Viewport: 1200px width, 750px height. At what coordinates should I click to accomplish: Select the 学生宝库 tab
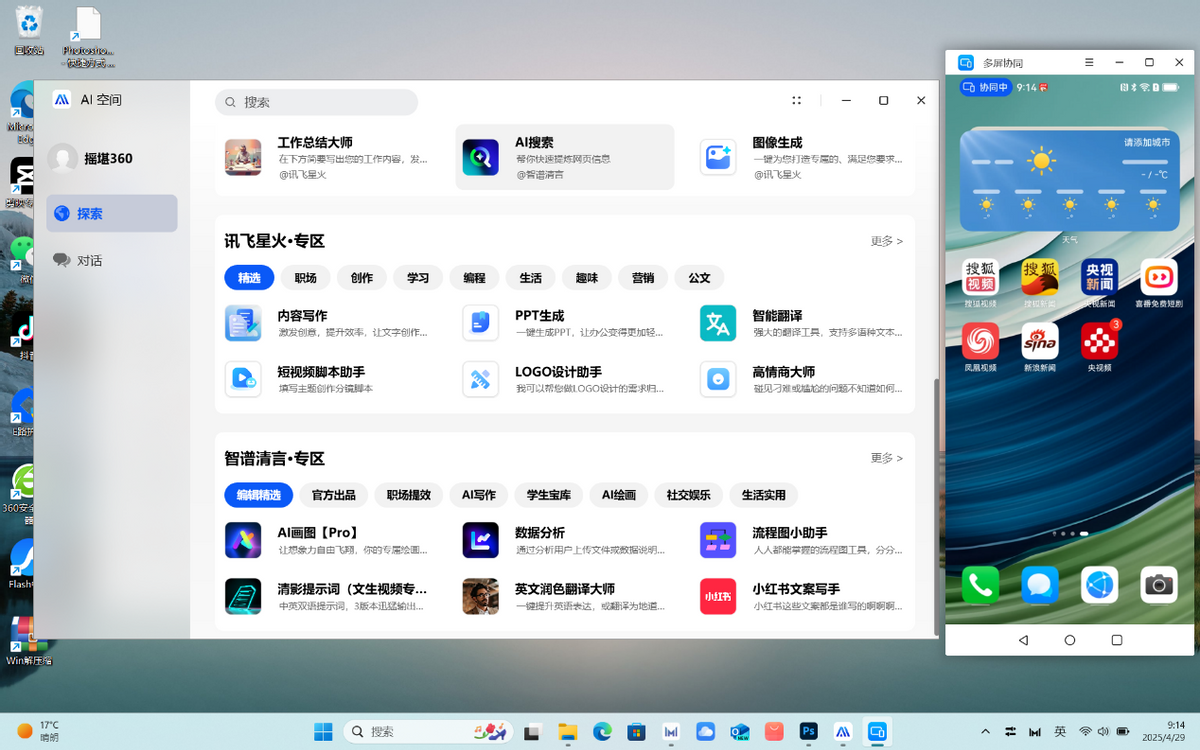click(549, 495)
